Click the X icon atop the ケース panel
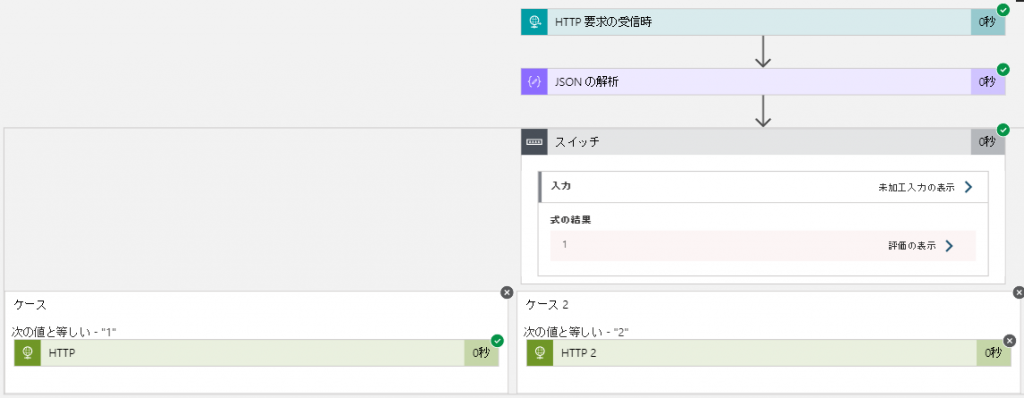 click(507, 292)
